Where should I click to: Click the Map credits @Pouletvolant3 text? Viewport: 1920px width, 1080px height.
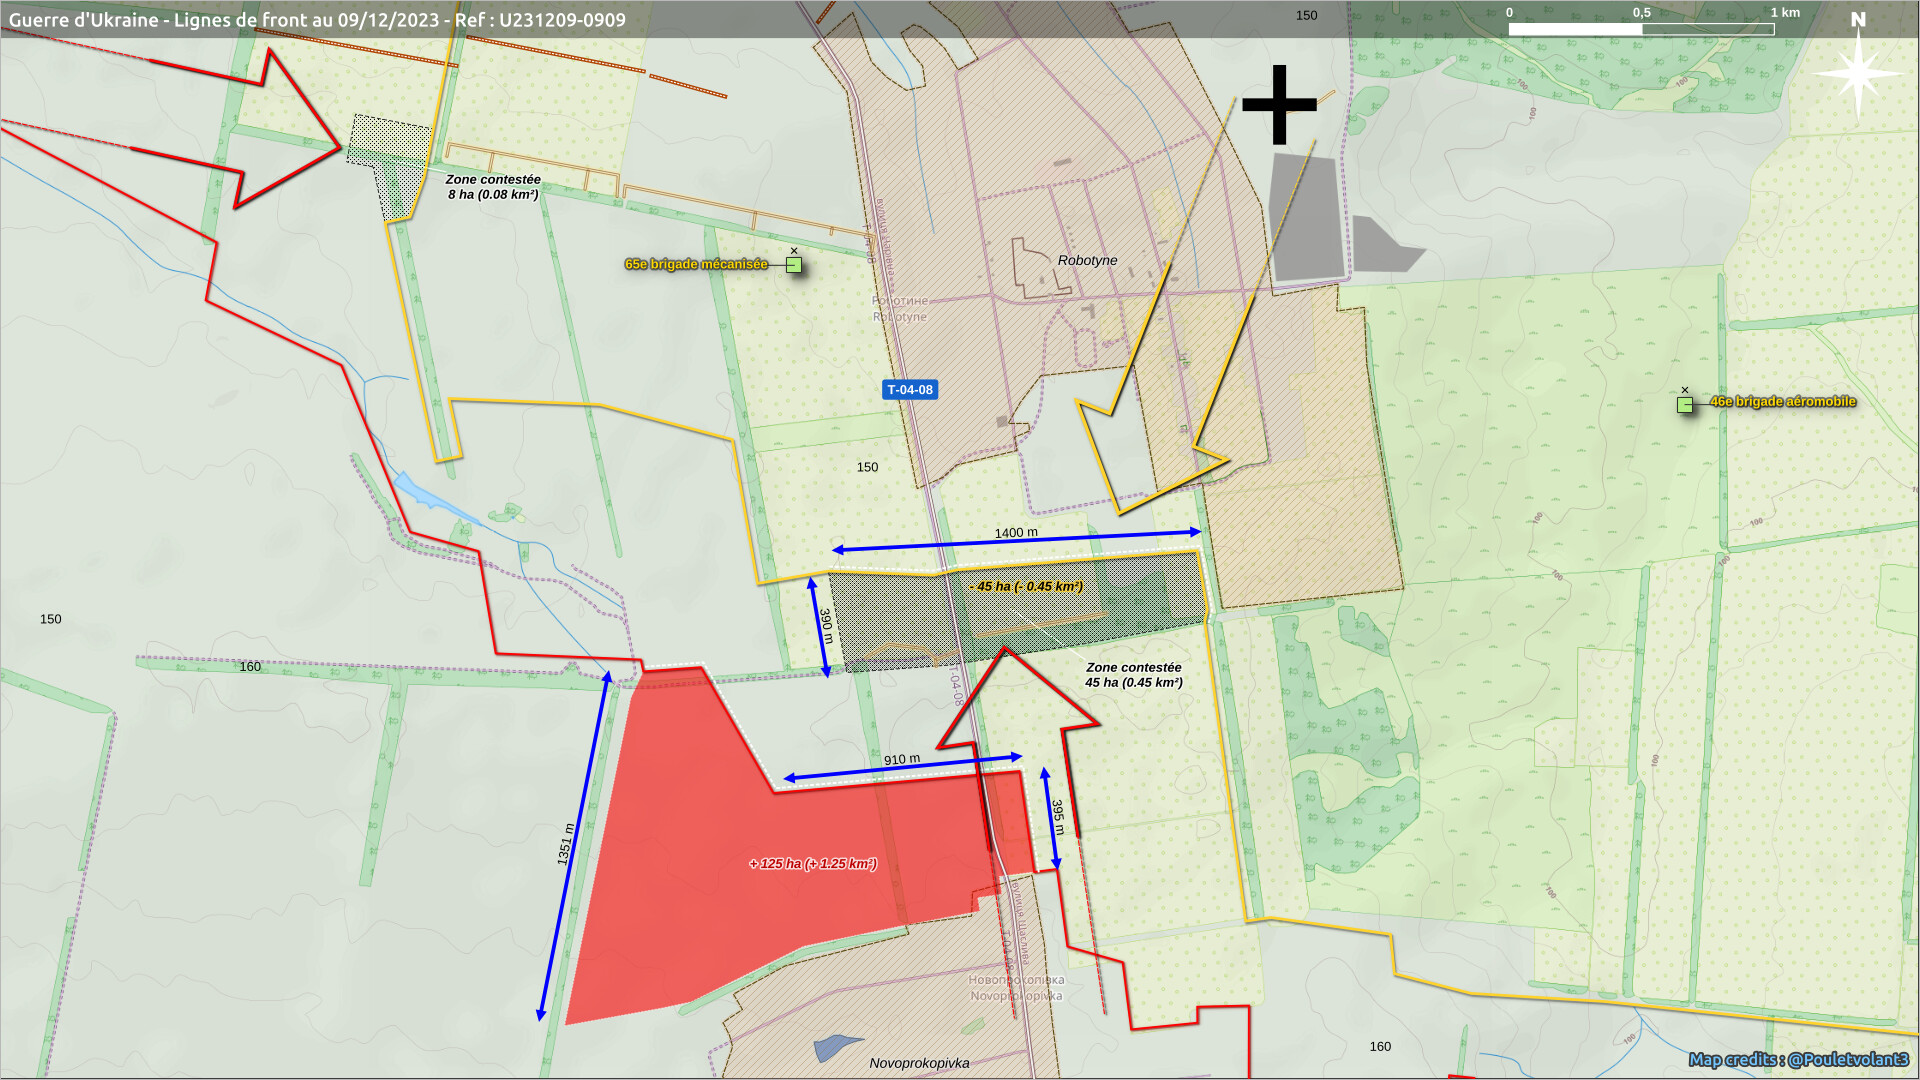pos(1798,1059)
